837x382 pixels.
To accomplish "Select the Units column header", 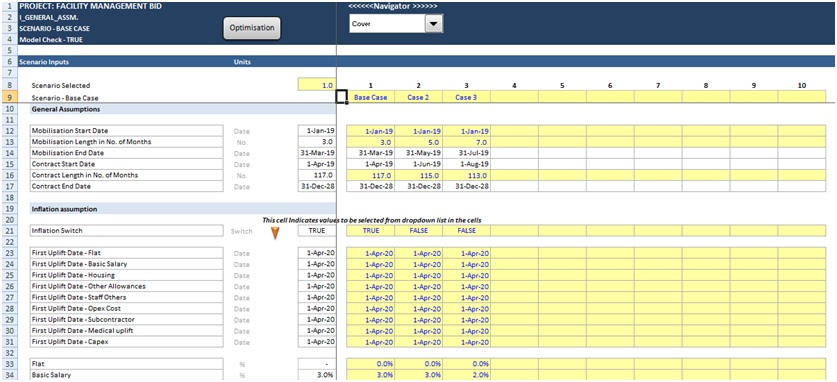I will [242, 62].
